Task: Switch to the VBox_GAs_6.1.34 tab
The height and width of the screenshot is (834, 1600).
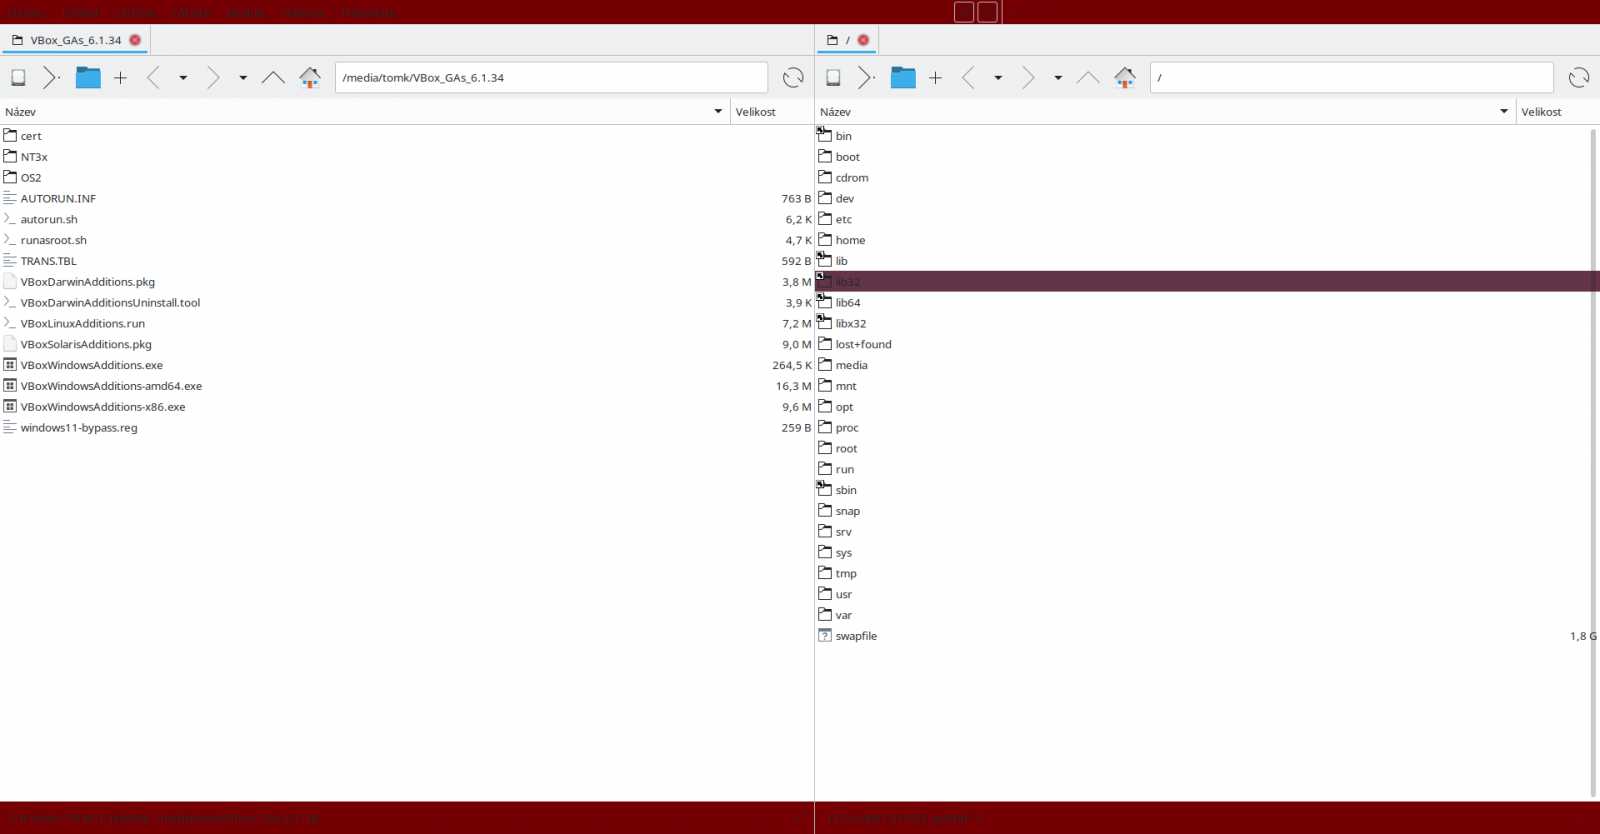Action: tap(75, 40)
